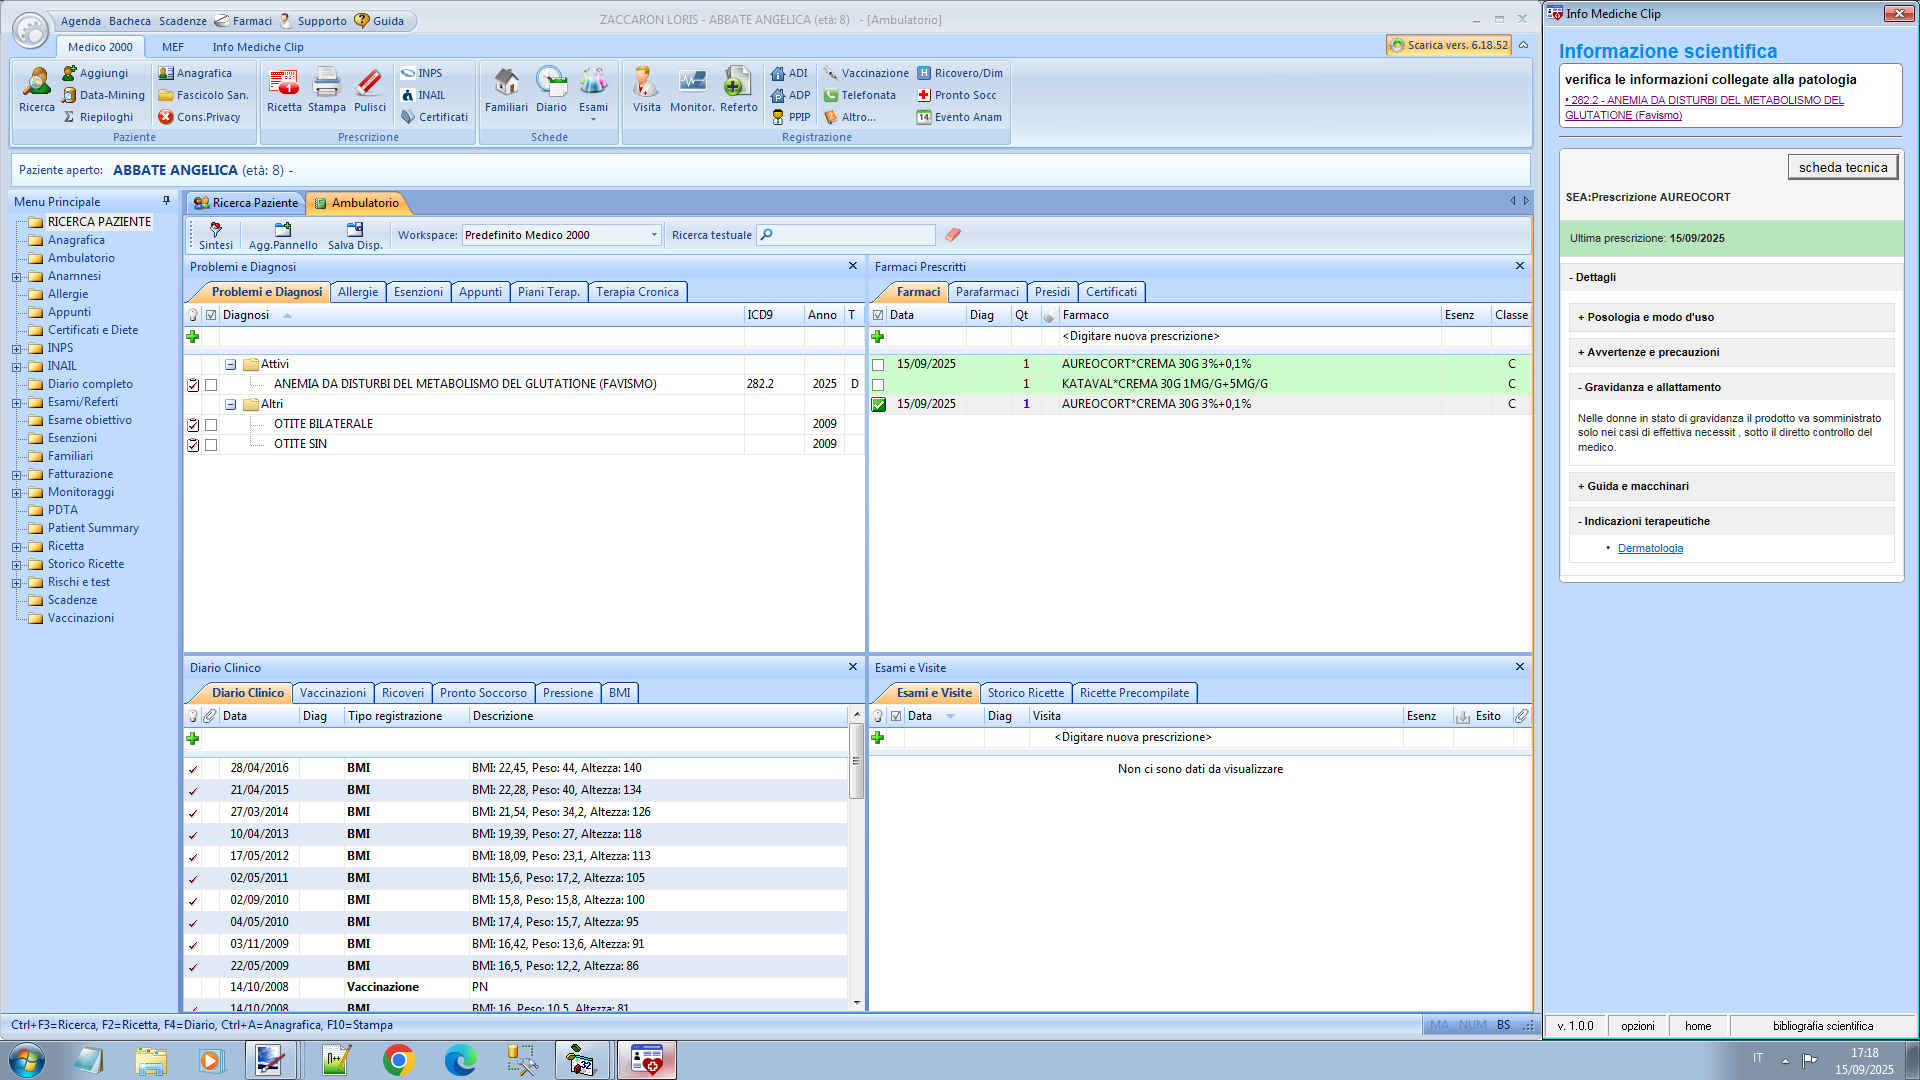Uncheck the checked AUREOCORT row checkbox
The image size is (1920, 1080).
pyautogui.click(x=878, y=405)
